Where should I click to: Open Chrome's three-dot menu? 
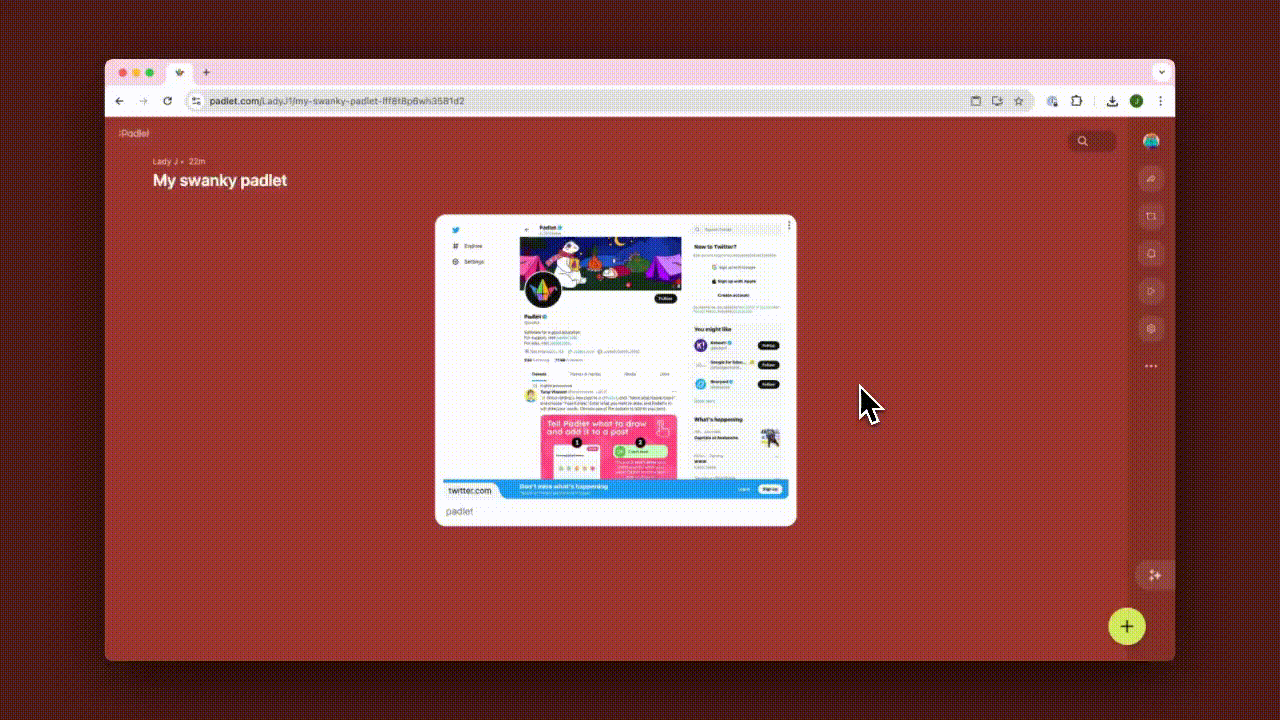click(1160, 101)
